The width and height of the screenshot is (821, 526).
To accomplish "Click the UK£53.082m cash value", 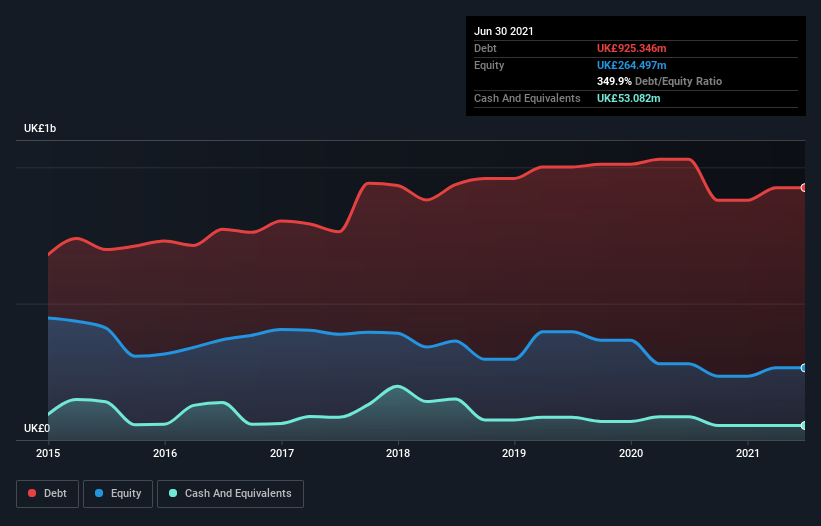I will [x=628, y=98].
